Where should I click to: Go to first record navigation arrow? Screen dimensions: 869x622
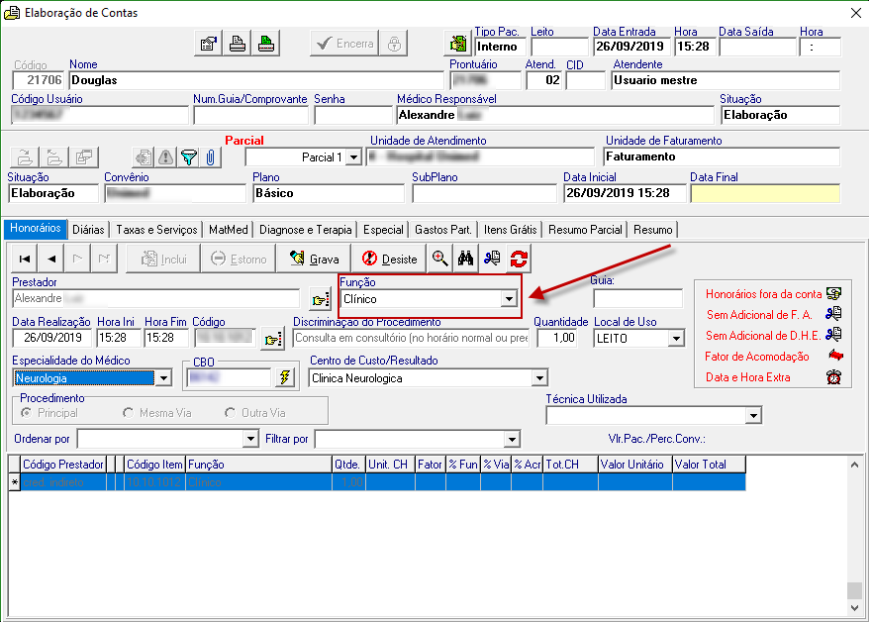coord(24,258)
